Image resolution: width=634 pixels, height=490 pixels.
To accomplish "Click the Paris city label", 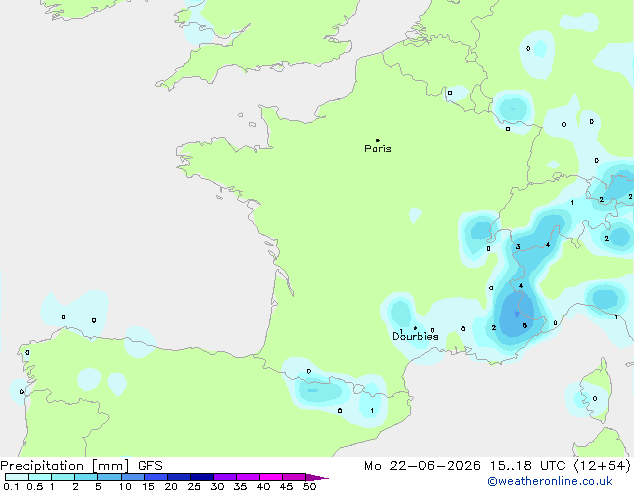I will (378, 149).
